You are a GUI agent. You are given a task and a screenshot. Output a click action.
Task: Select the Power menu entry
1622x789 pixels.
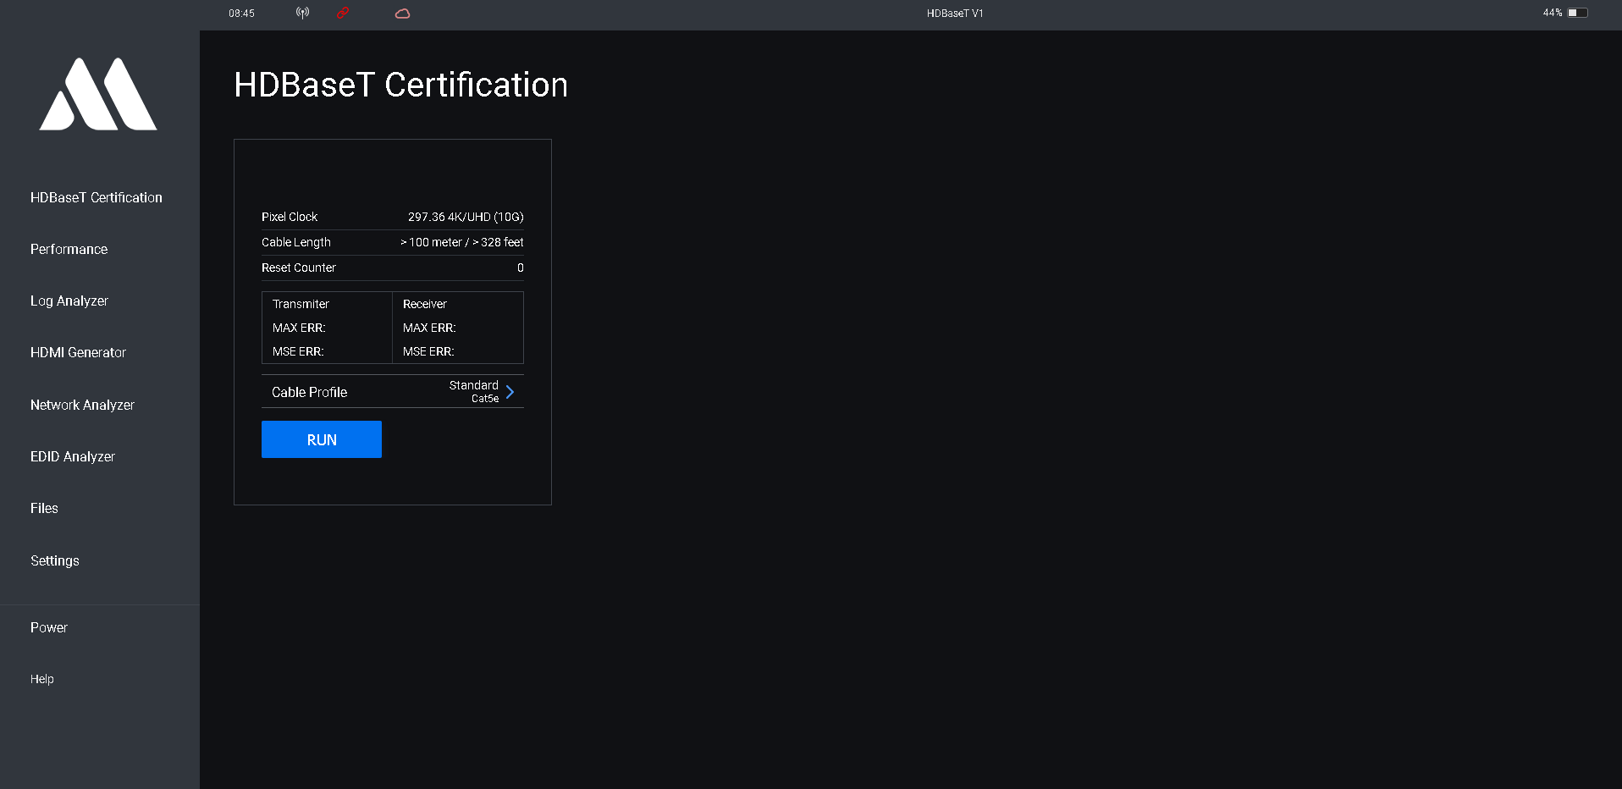coord(49,628)
